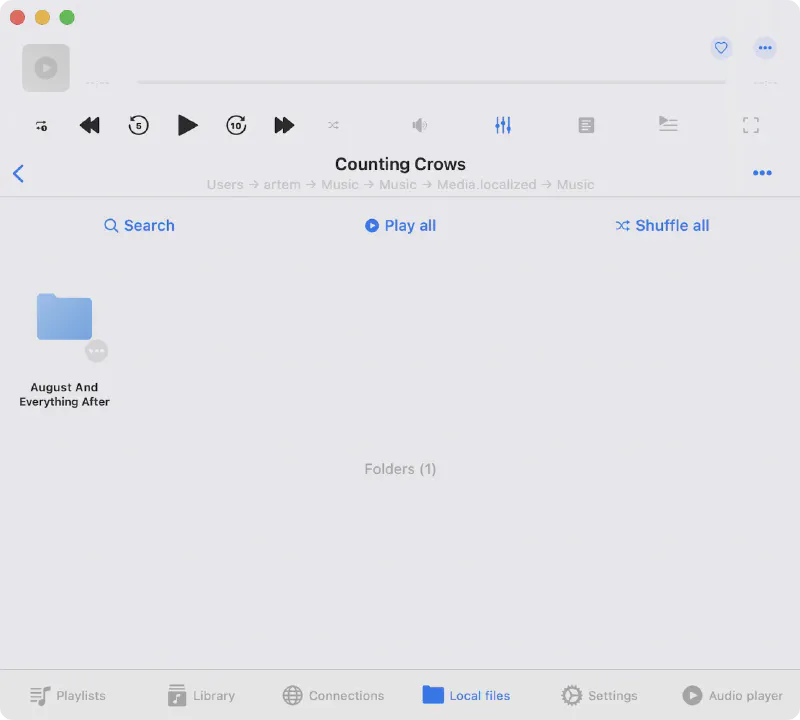Skip to the next track
This screenshot has height=720, width=800.
(x=284, y=125)
